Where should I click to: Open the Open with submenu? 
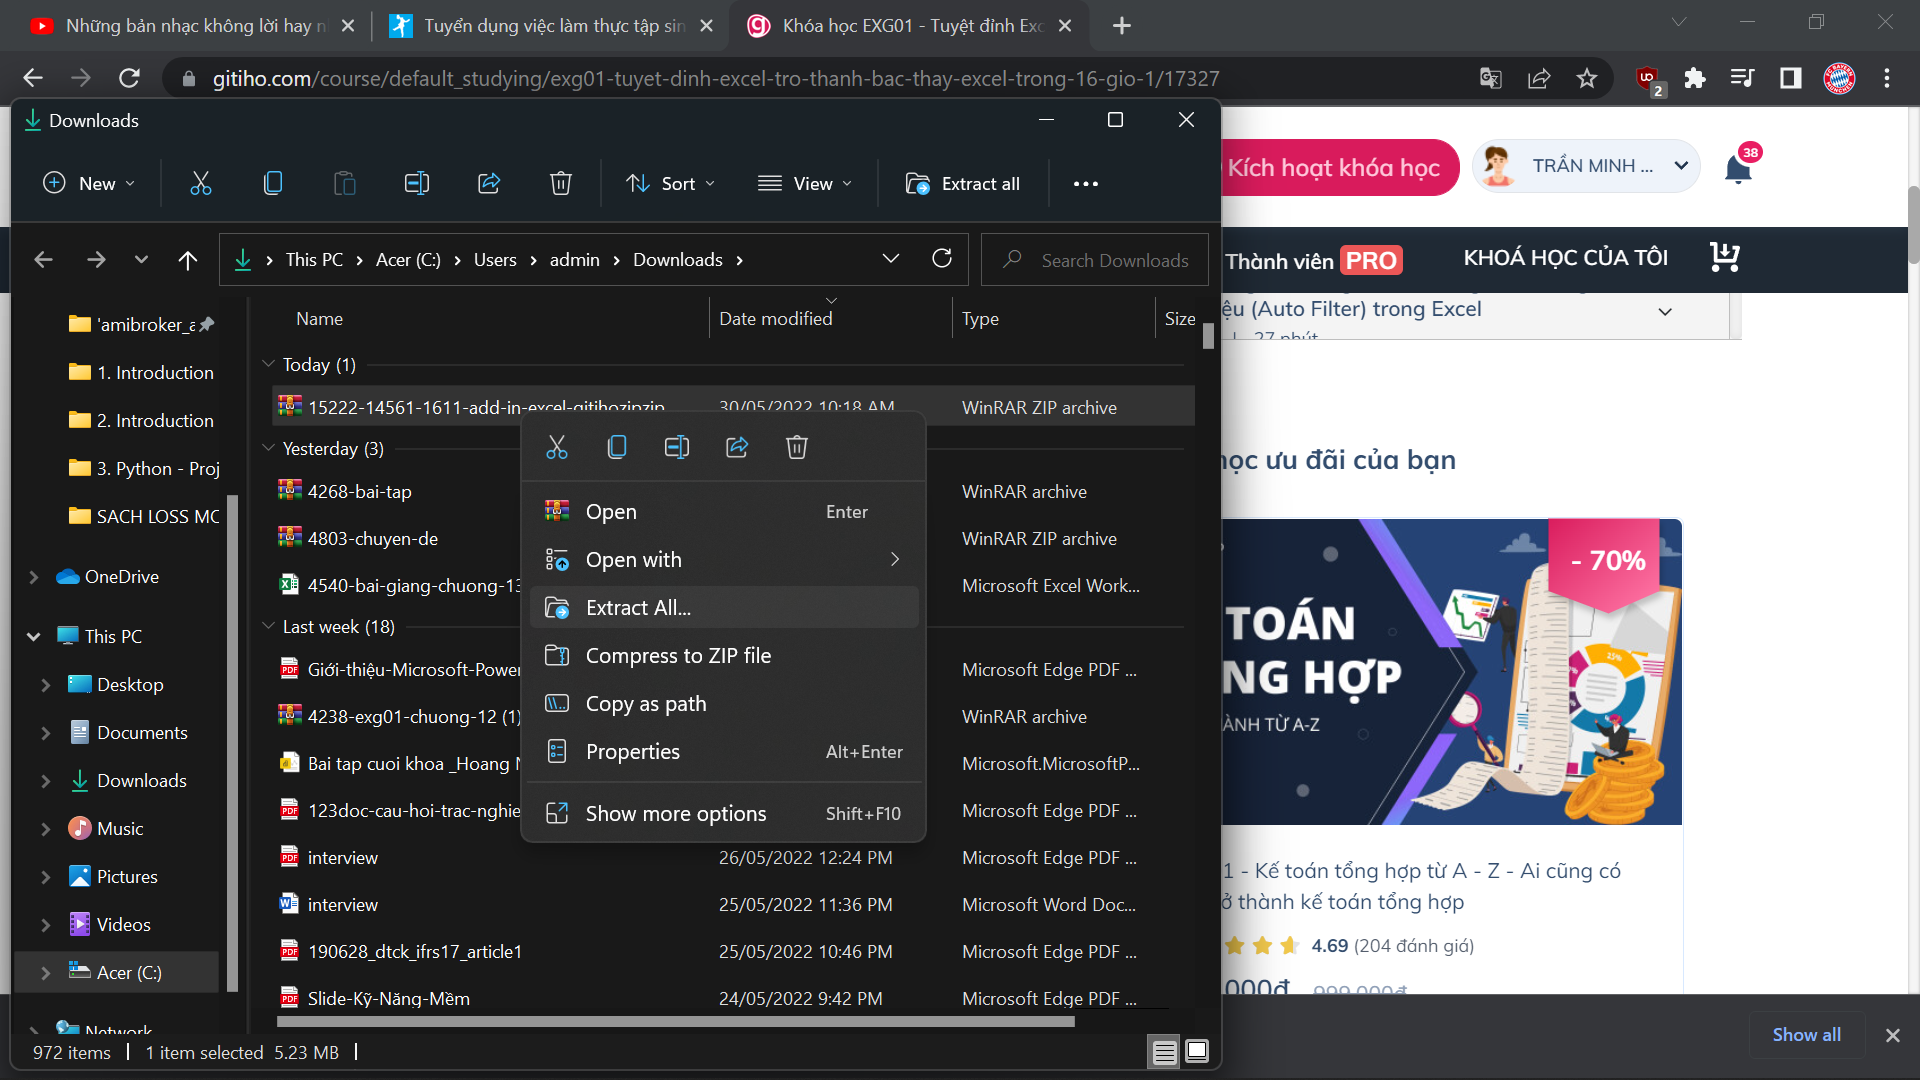(x=724, y=559)
